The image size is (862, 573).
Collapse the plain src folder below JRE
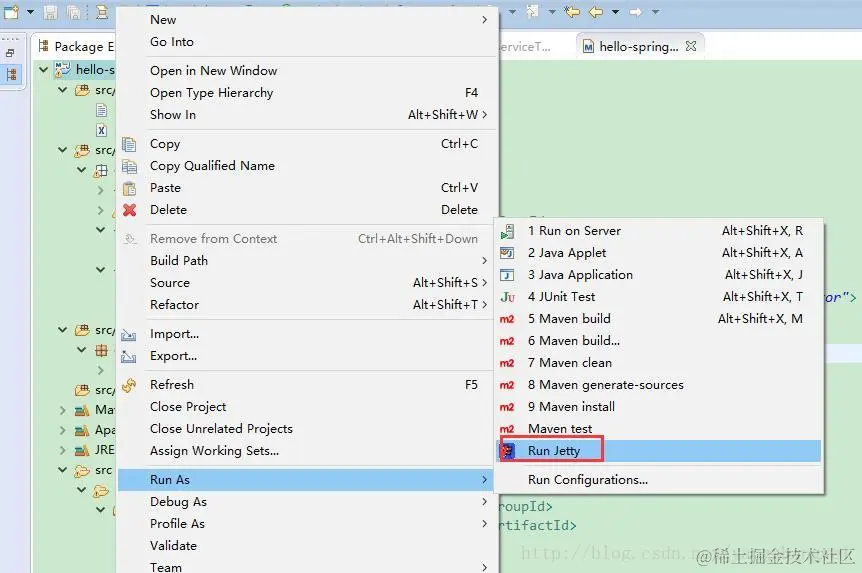pos(63,470)
